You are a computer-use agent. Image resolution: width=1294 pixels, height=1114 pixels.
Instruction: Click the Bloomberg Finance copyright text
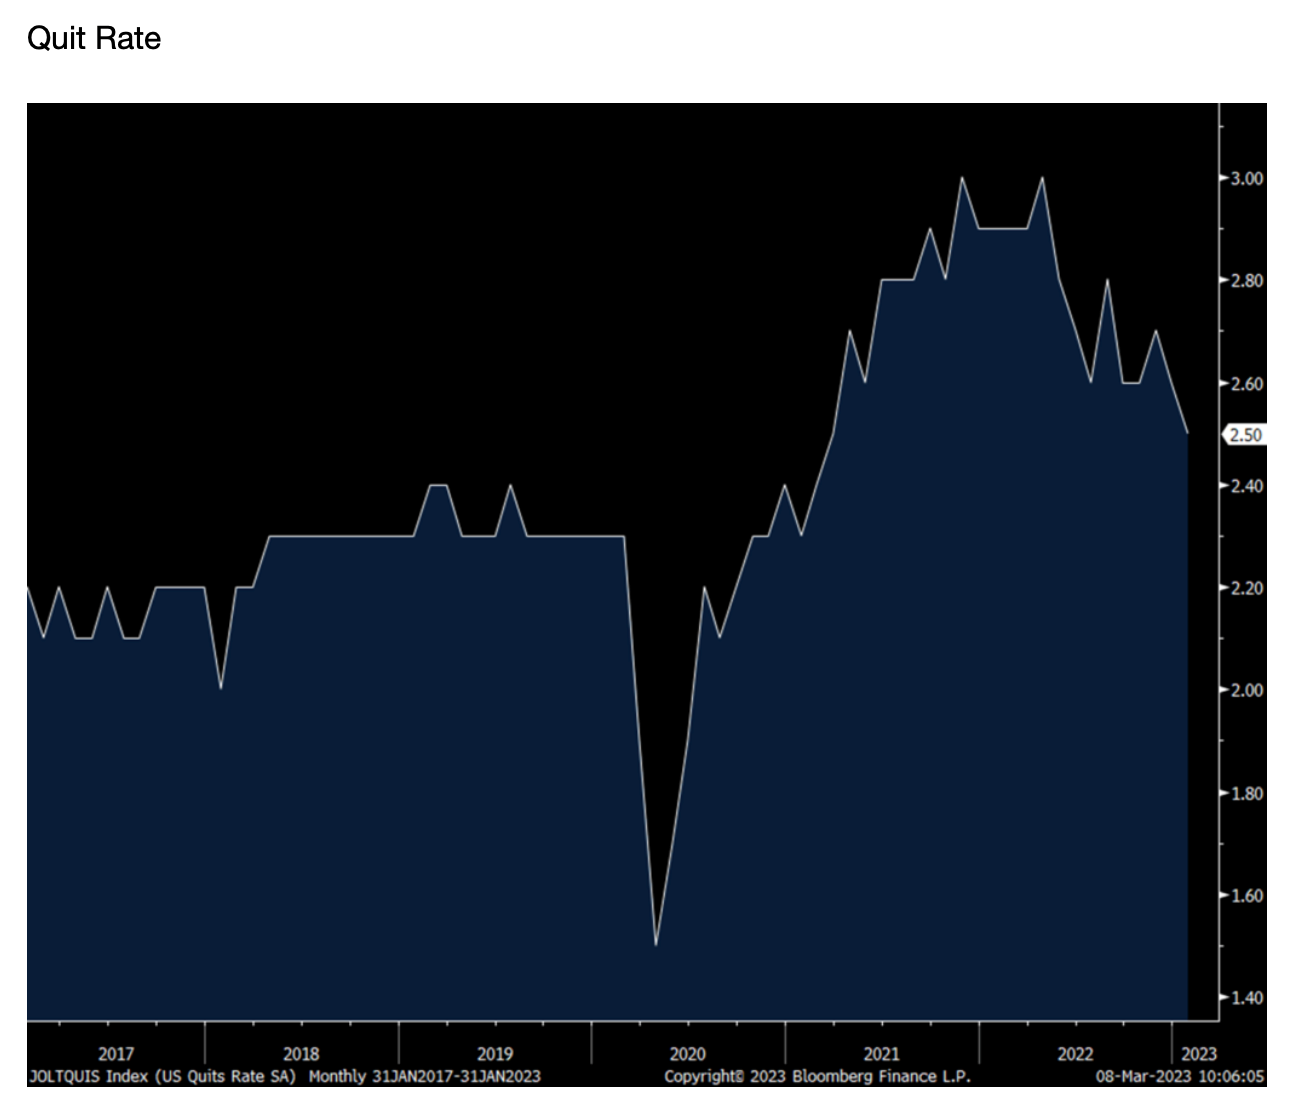coord(817,1076)
